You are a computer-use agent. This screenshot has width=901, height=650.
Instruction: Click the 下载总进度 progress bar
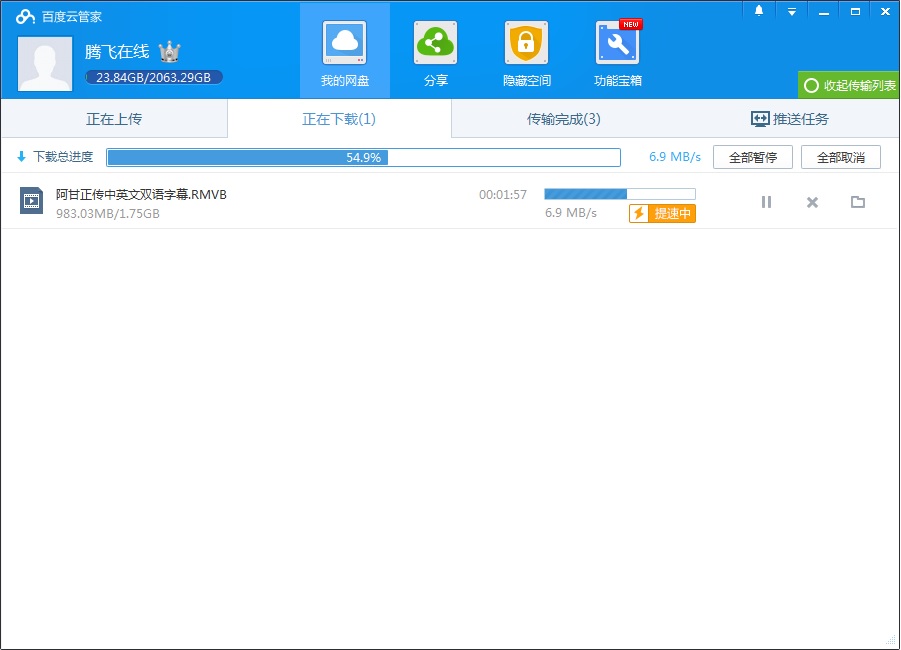coord(363,157)
